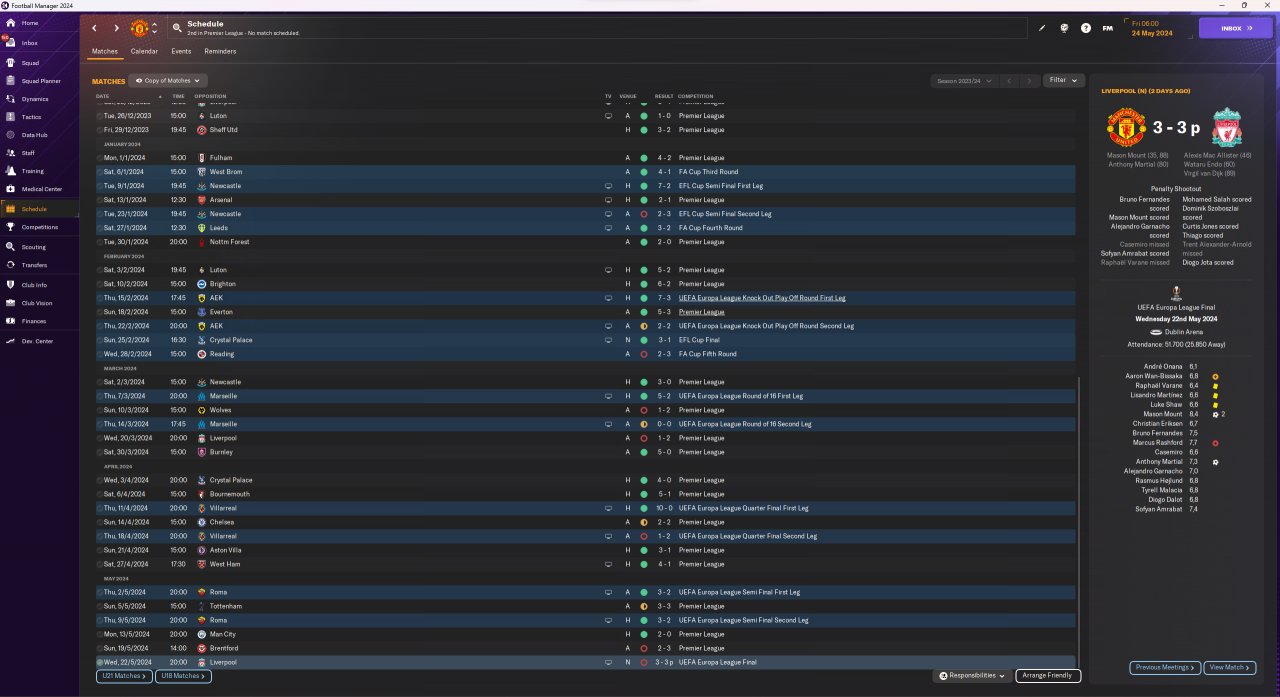This screenshot has height=697, width=1280.
Task: Open the Competitions trophy icon
Action: point(11,227)
